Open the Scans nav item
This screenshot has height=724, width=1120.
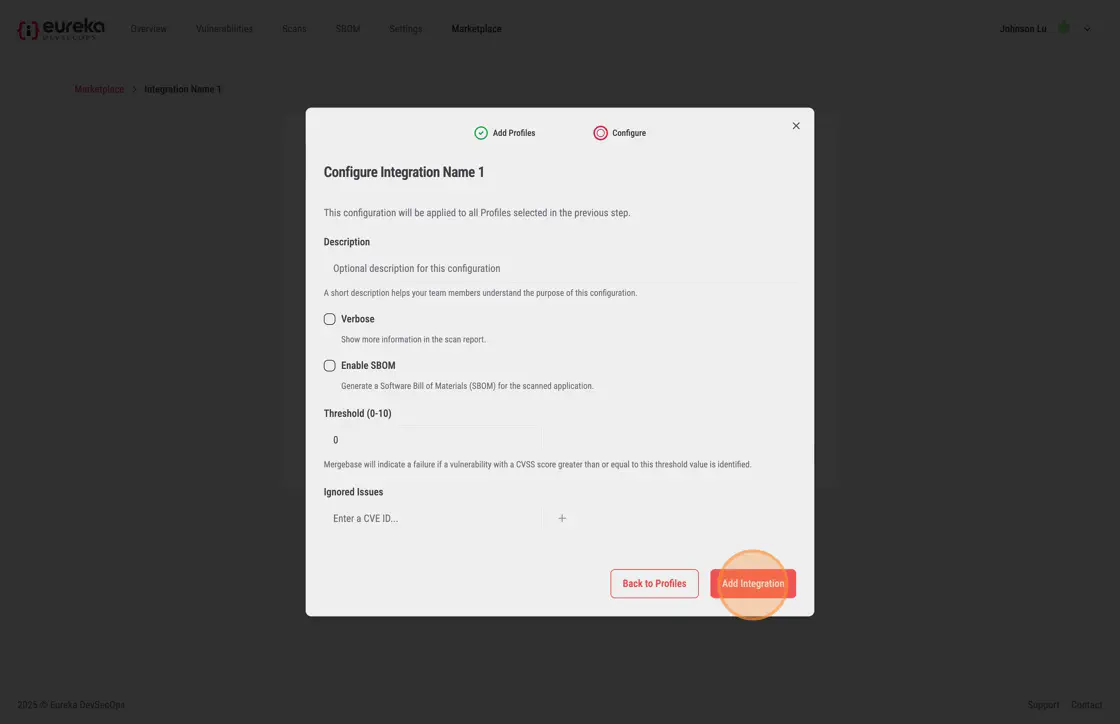294,29
